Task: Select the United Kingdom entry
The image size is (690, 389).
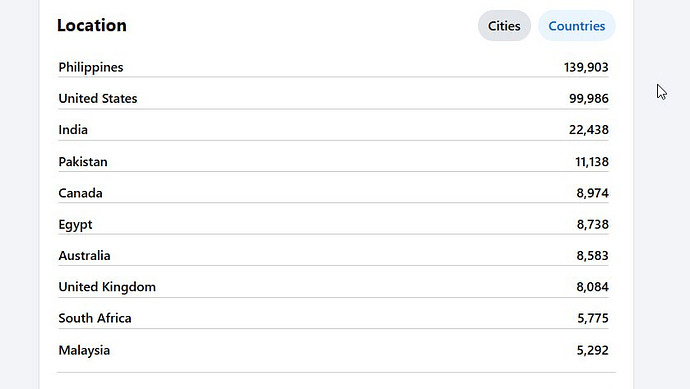Action: (x=333, y=286)
